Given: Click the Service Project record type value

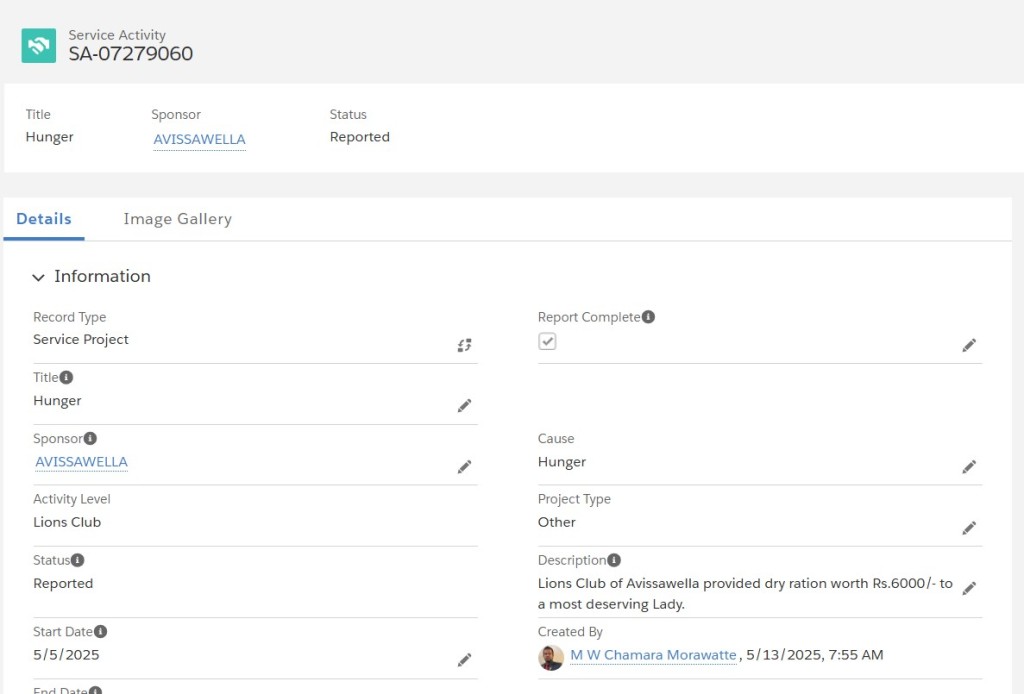Looking at the screenshot, I should pyautogui.click(x=81, y=339).
